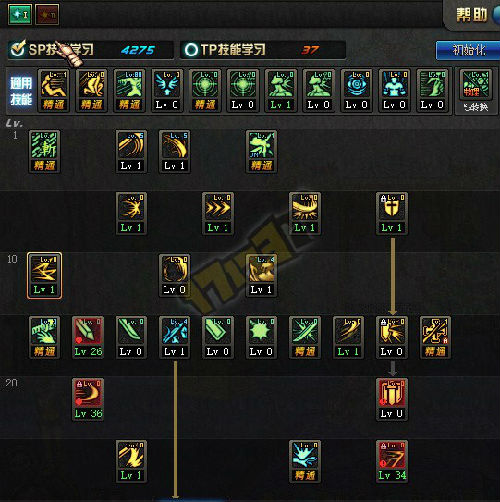Click the 通用技能 general skills label

coord(21,91)
